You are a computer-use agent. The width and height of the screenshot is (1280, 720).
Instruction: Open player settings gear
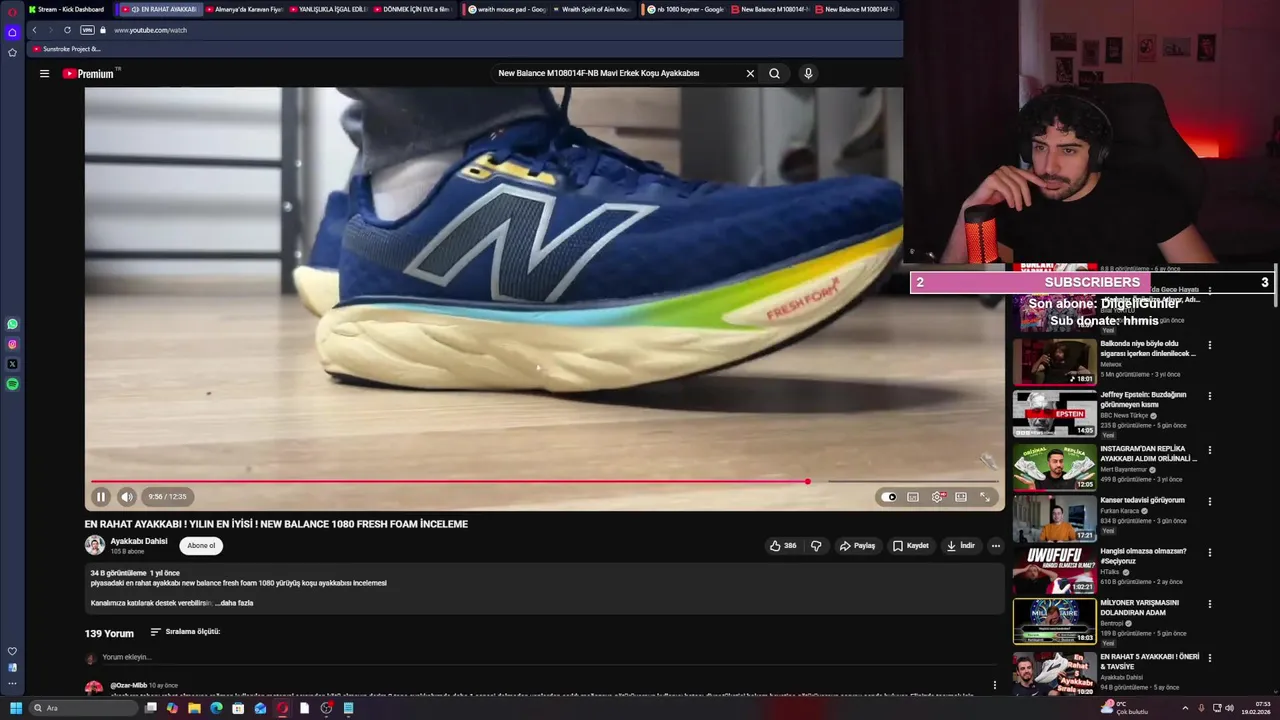(937, 497)
